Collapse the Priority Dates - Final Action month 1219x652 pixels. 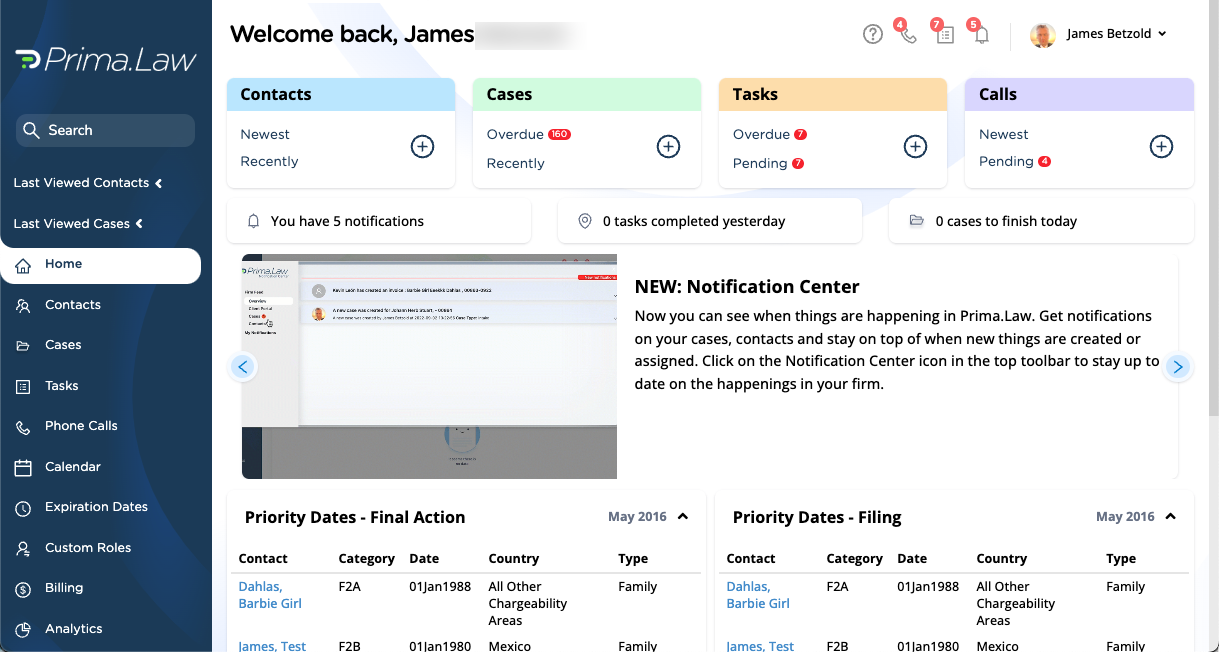pyautogui.click(x=682, y=516)
